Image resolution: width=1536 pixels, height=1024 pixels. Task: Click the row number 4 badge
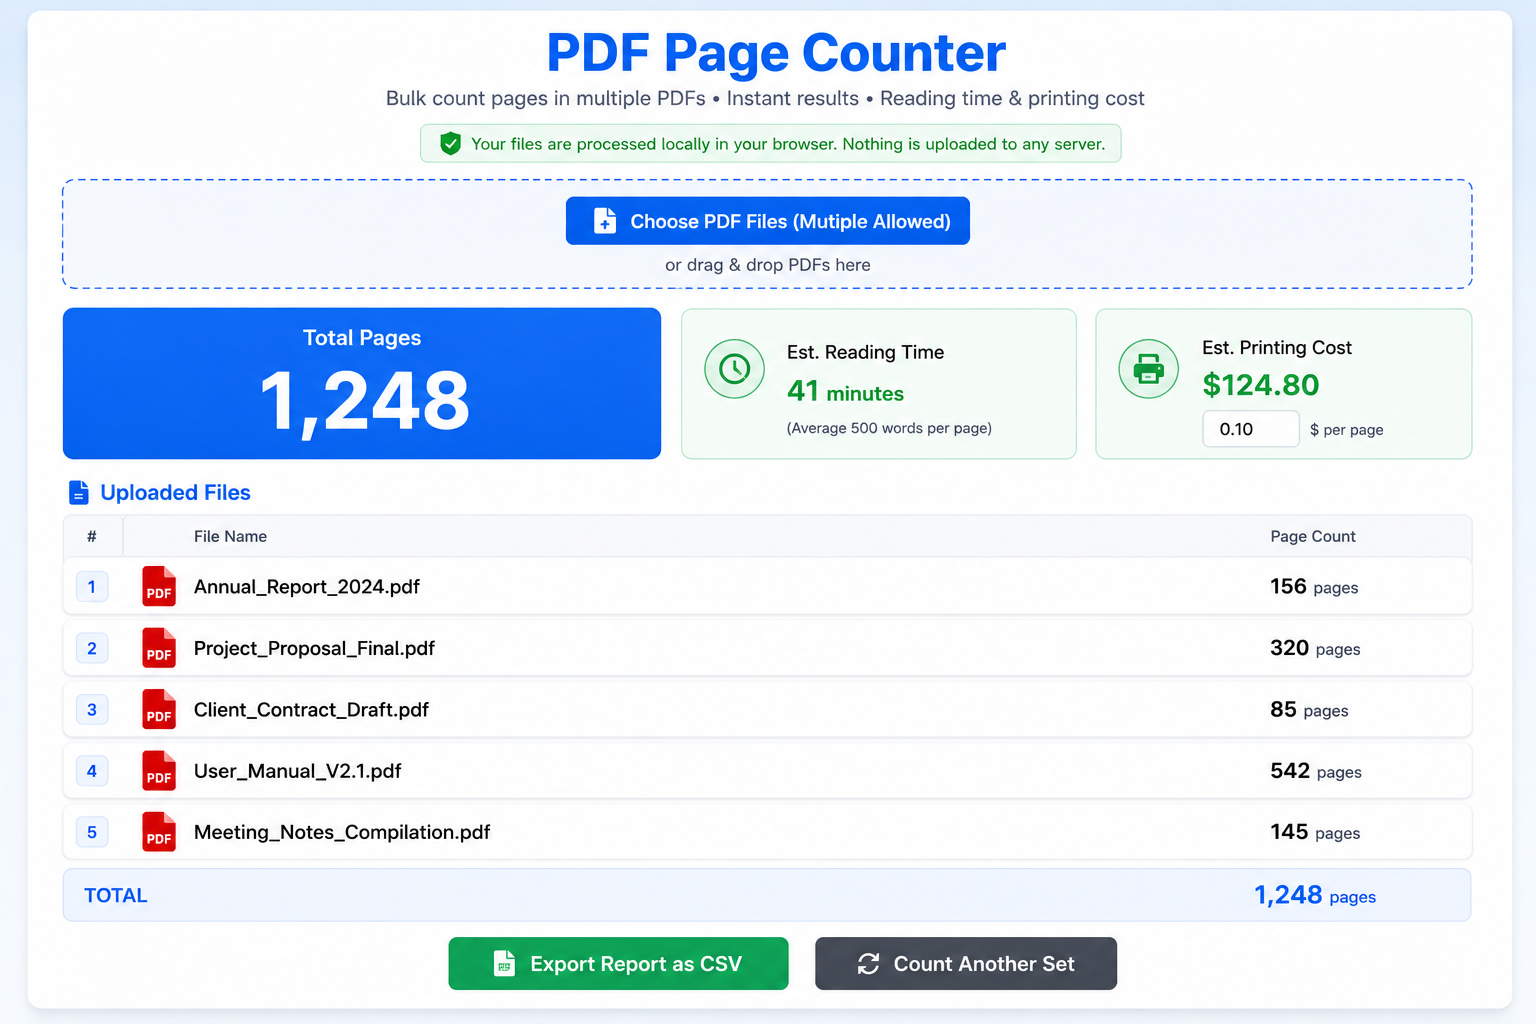click(x=92, y=771)
